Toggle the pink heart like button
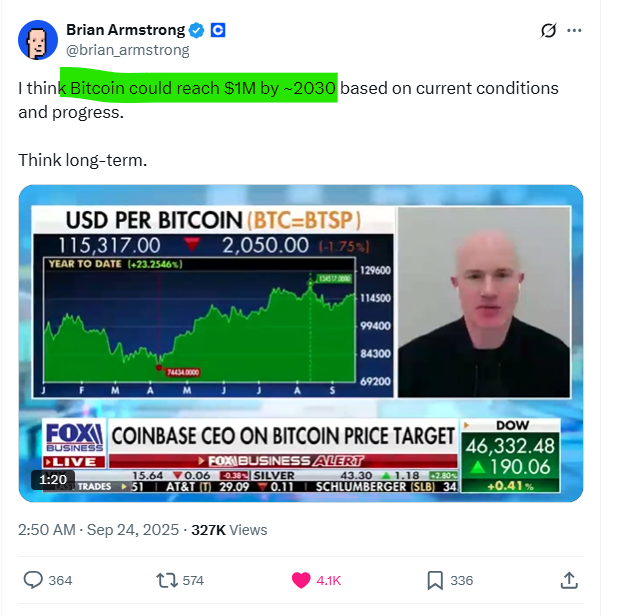The height and width of the screenshot is (616, 624). 301,580
